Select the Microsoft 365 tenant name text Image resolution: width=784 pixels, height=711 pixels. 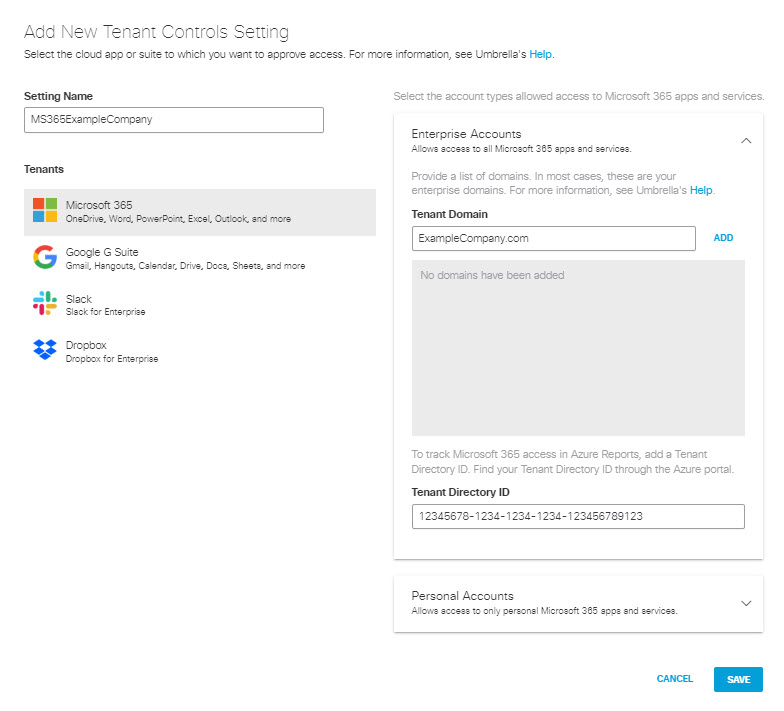coord(99,205)
